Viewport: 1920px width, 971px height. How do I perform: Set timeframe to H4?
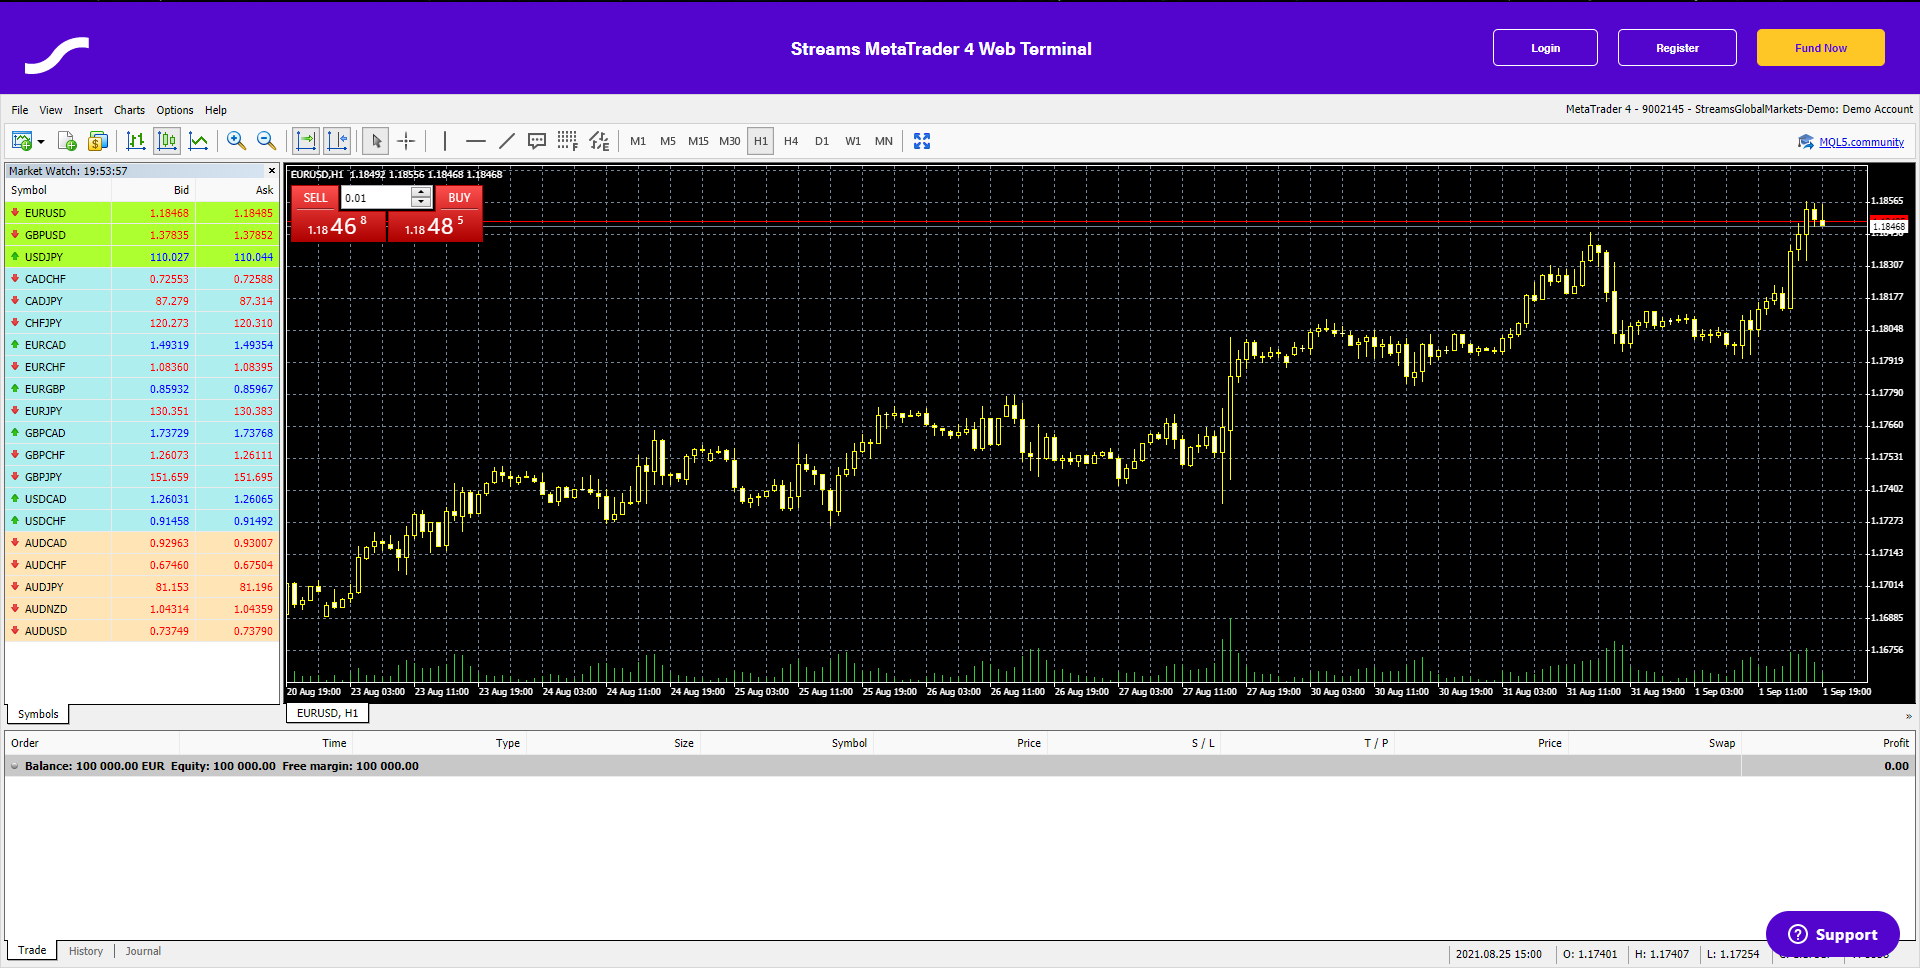coord(791,141)
